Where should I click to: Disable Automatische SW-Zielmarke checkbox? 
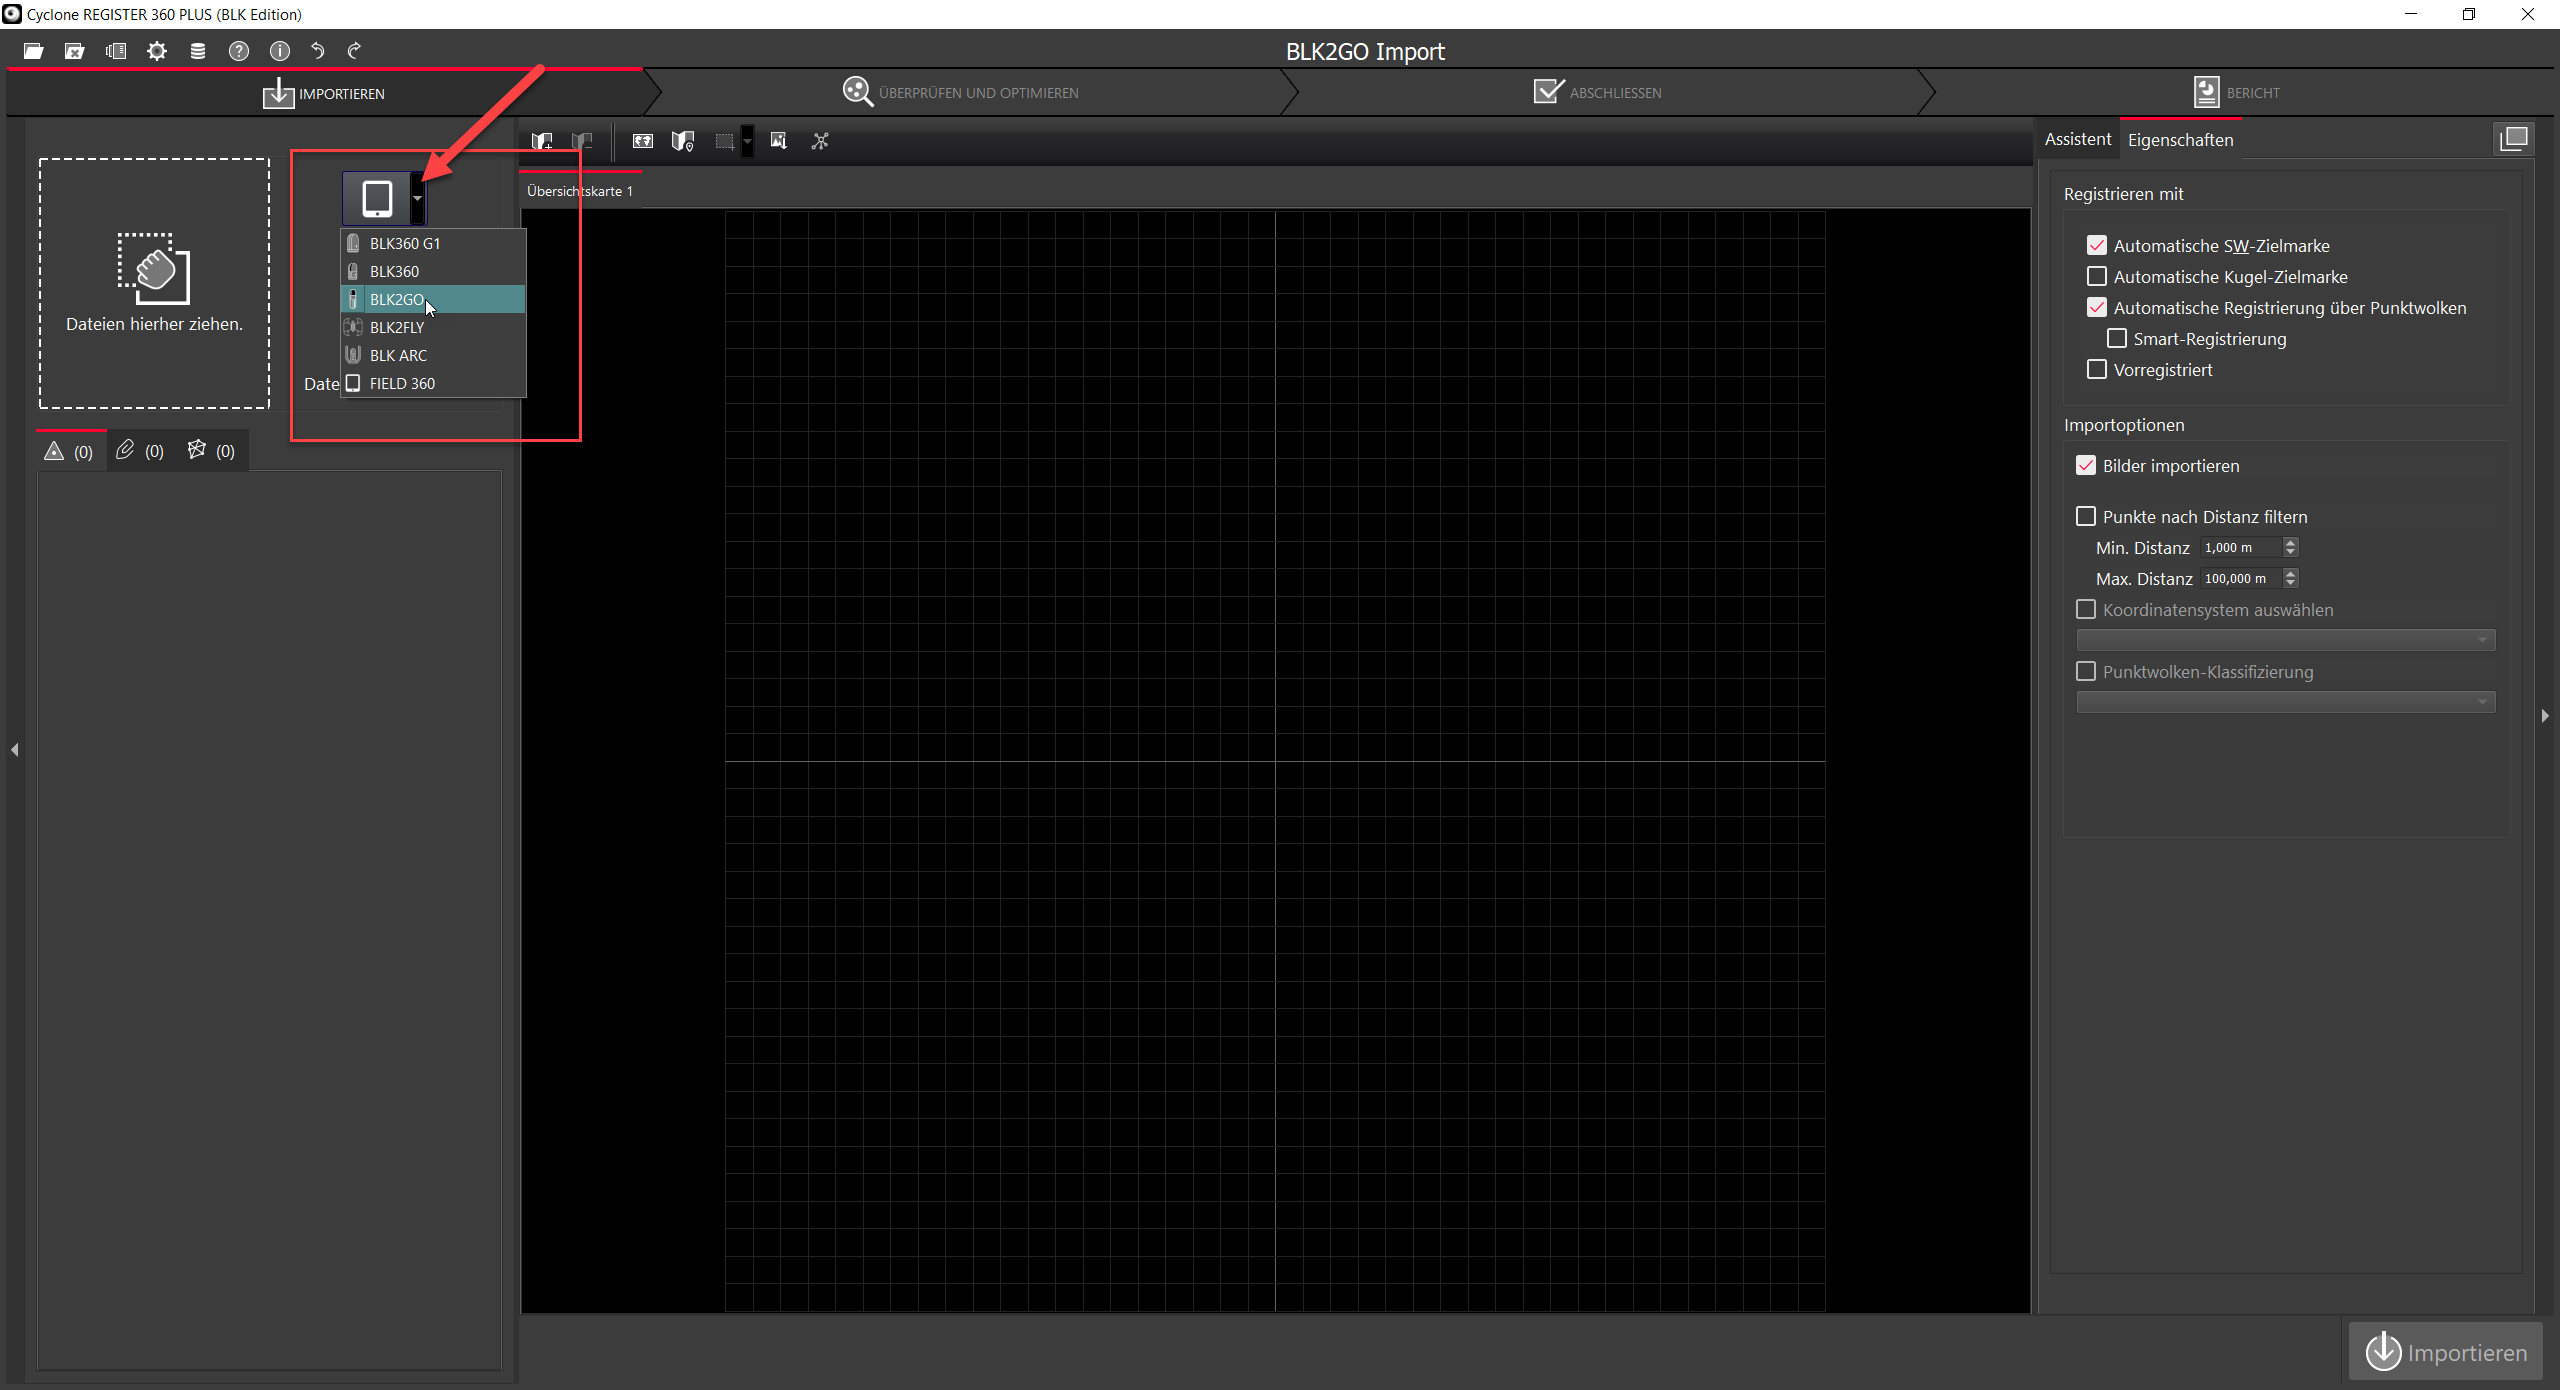coord(2097,245)
